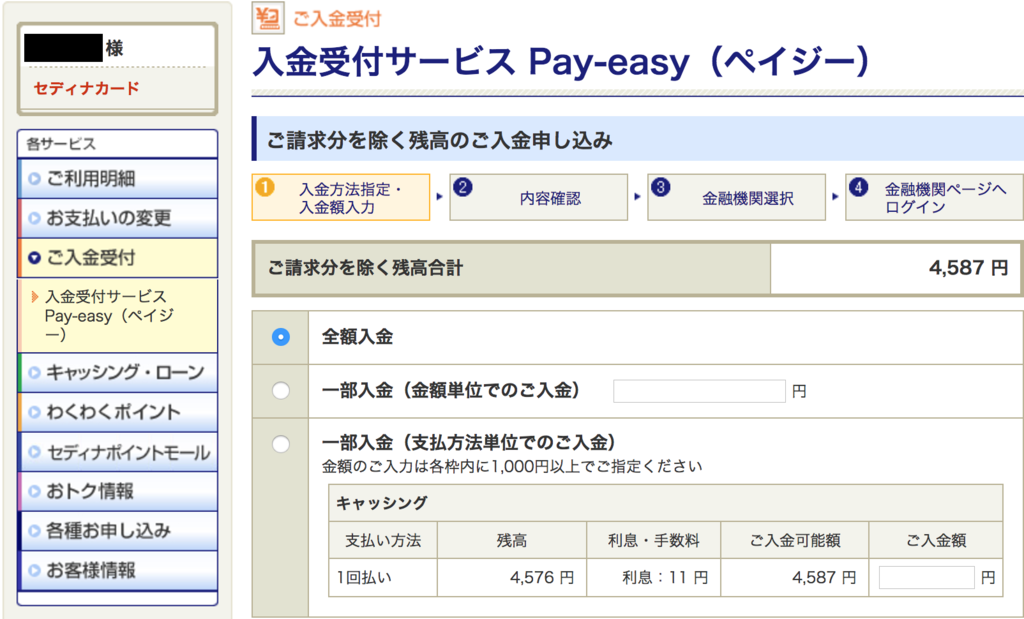The height and width of the screenshot is (619, 1024).
Task: Click arrow bullet icon next to わくわくポイント
Action: tap(35, 413)
